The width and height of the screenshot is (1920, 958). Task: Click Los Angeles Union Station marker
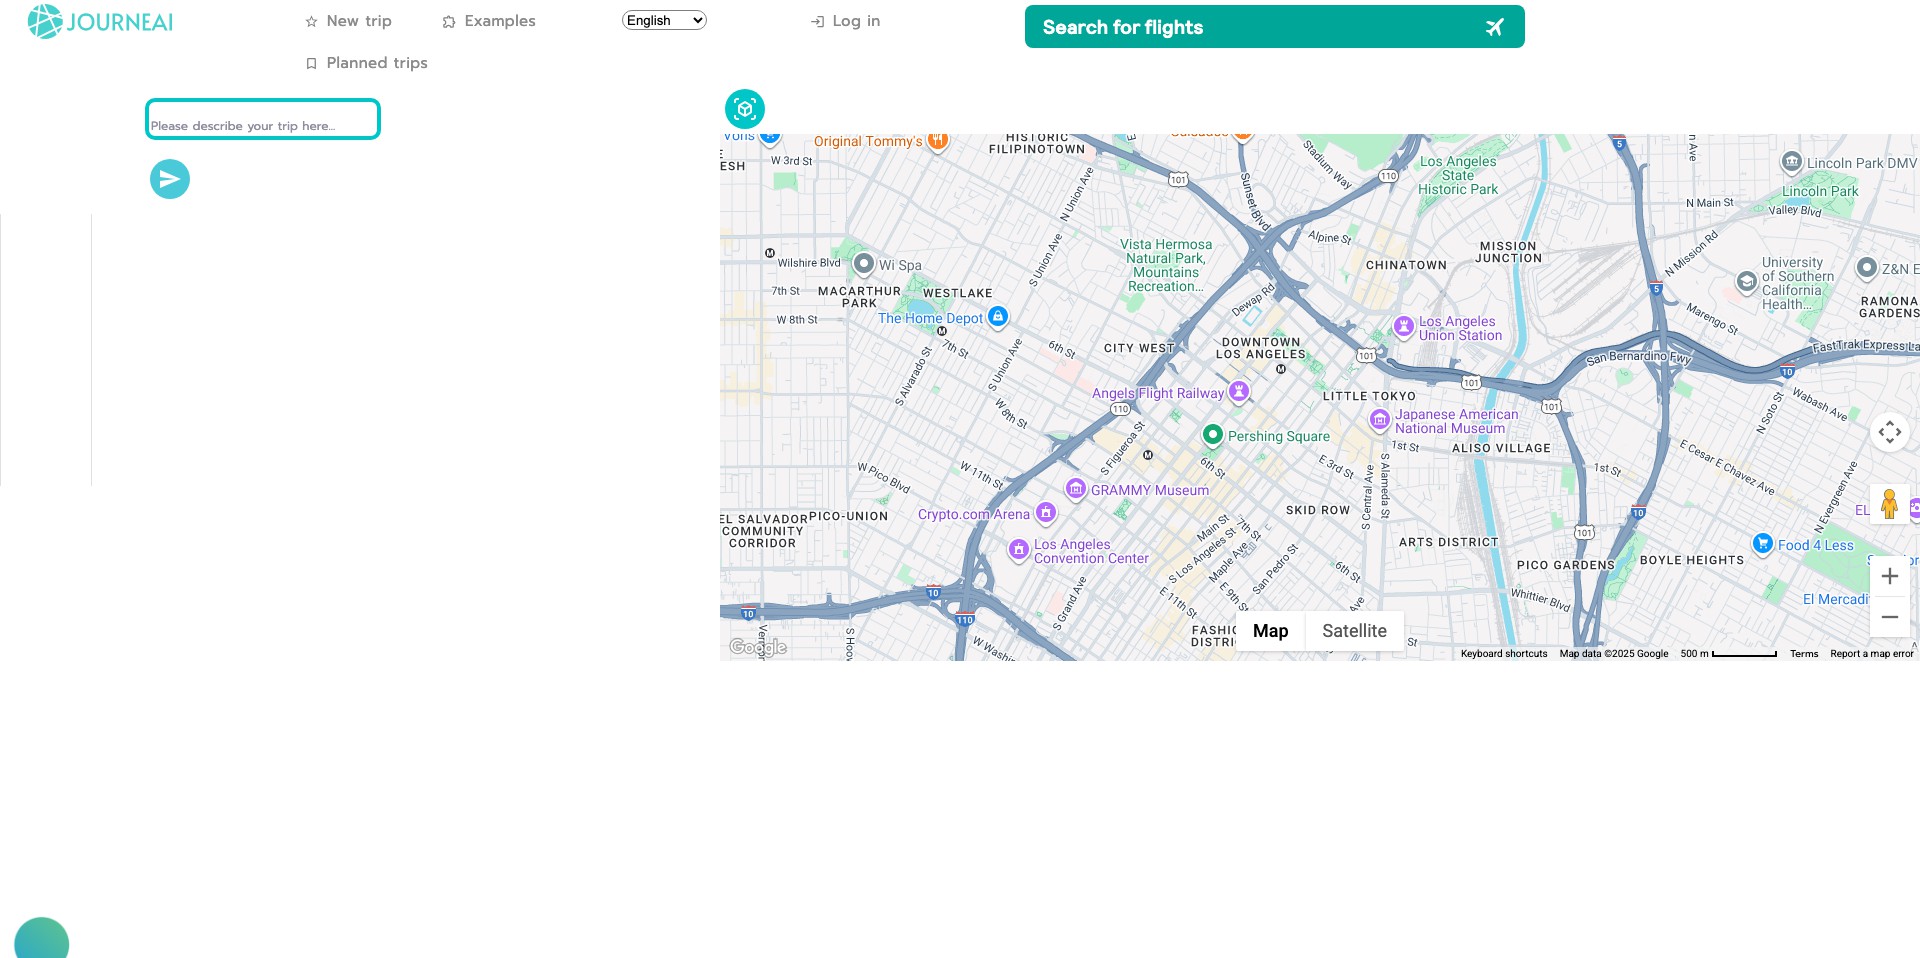tap(1404, 326)
